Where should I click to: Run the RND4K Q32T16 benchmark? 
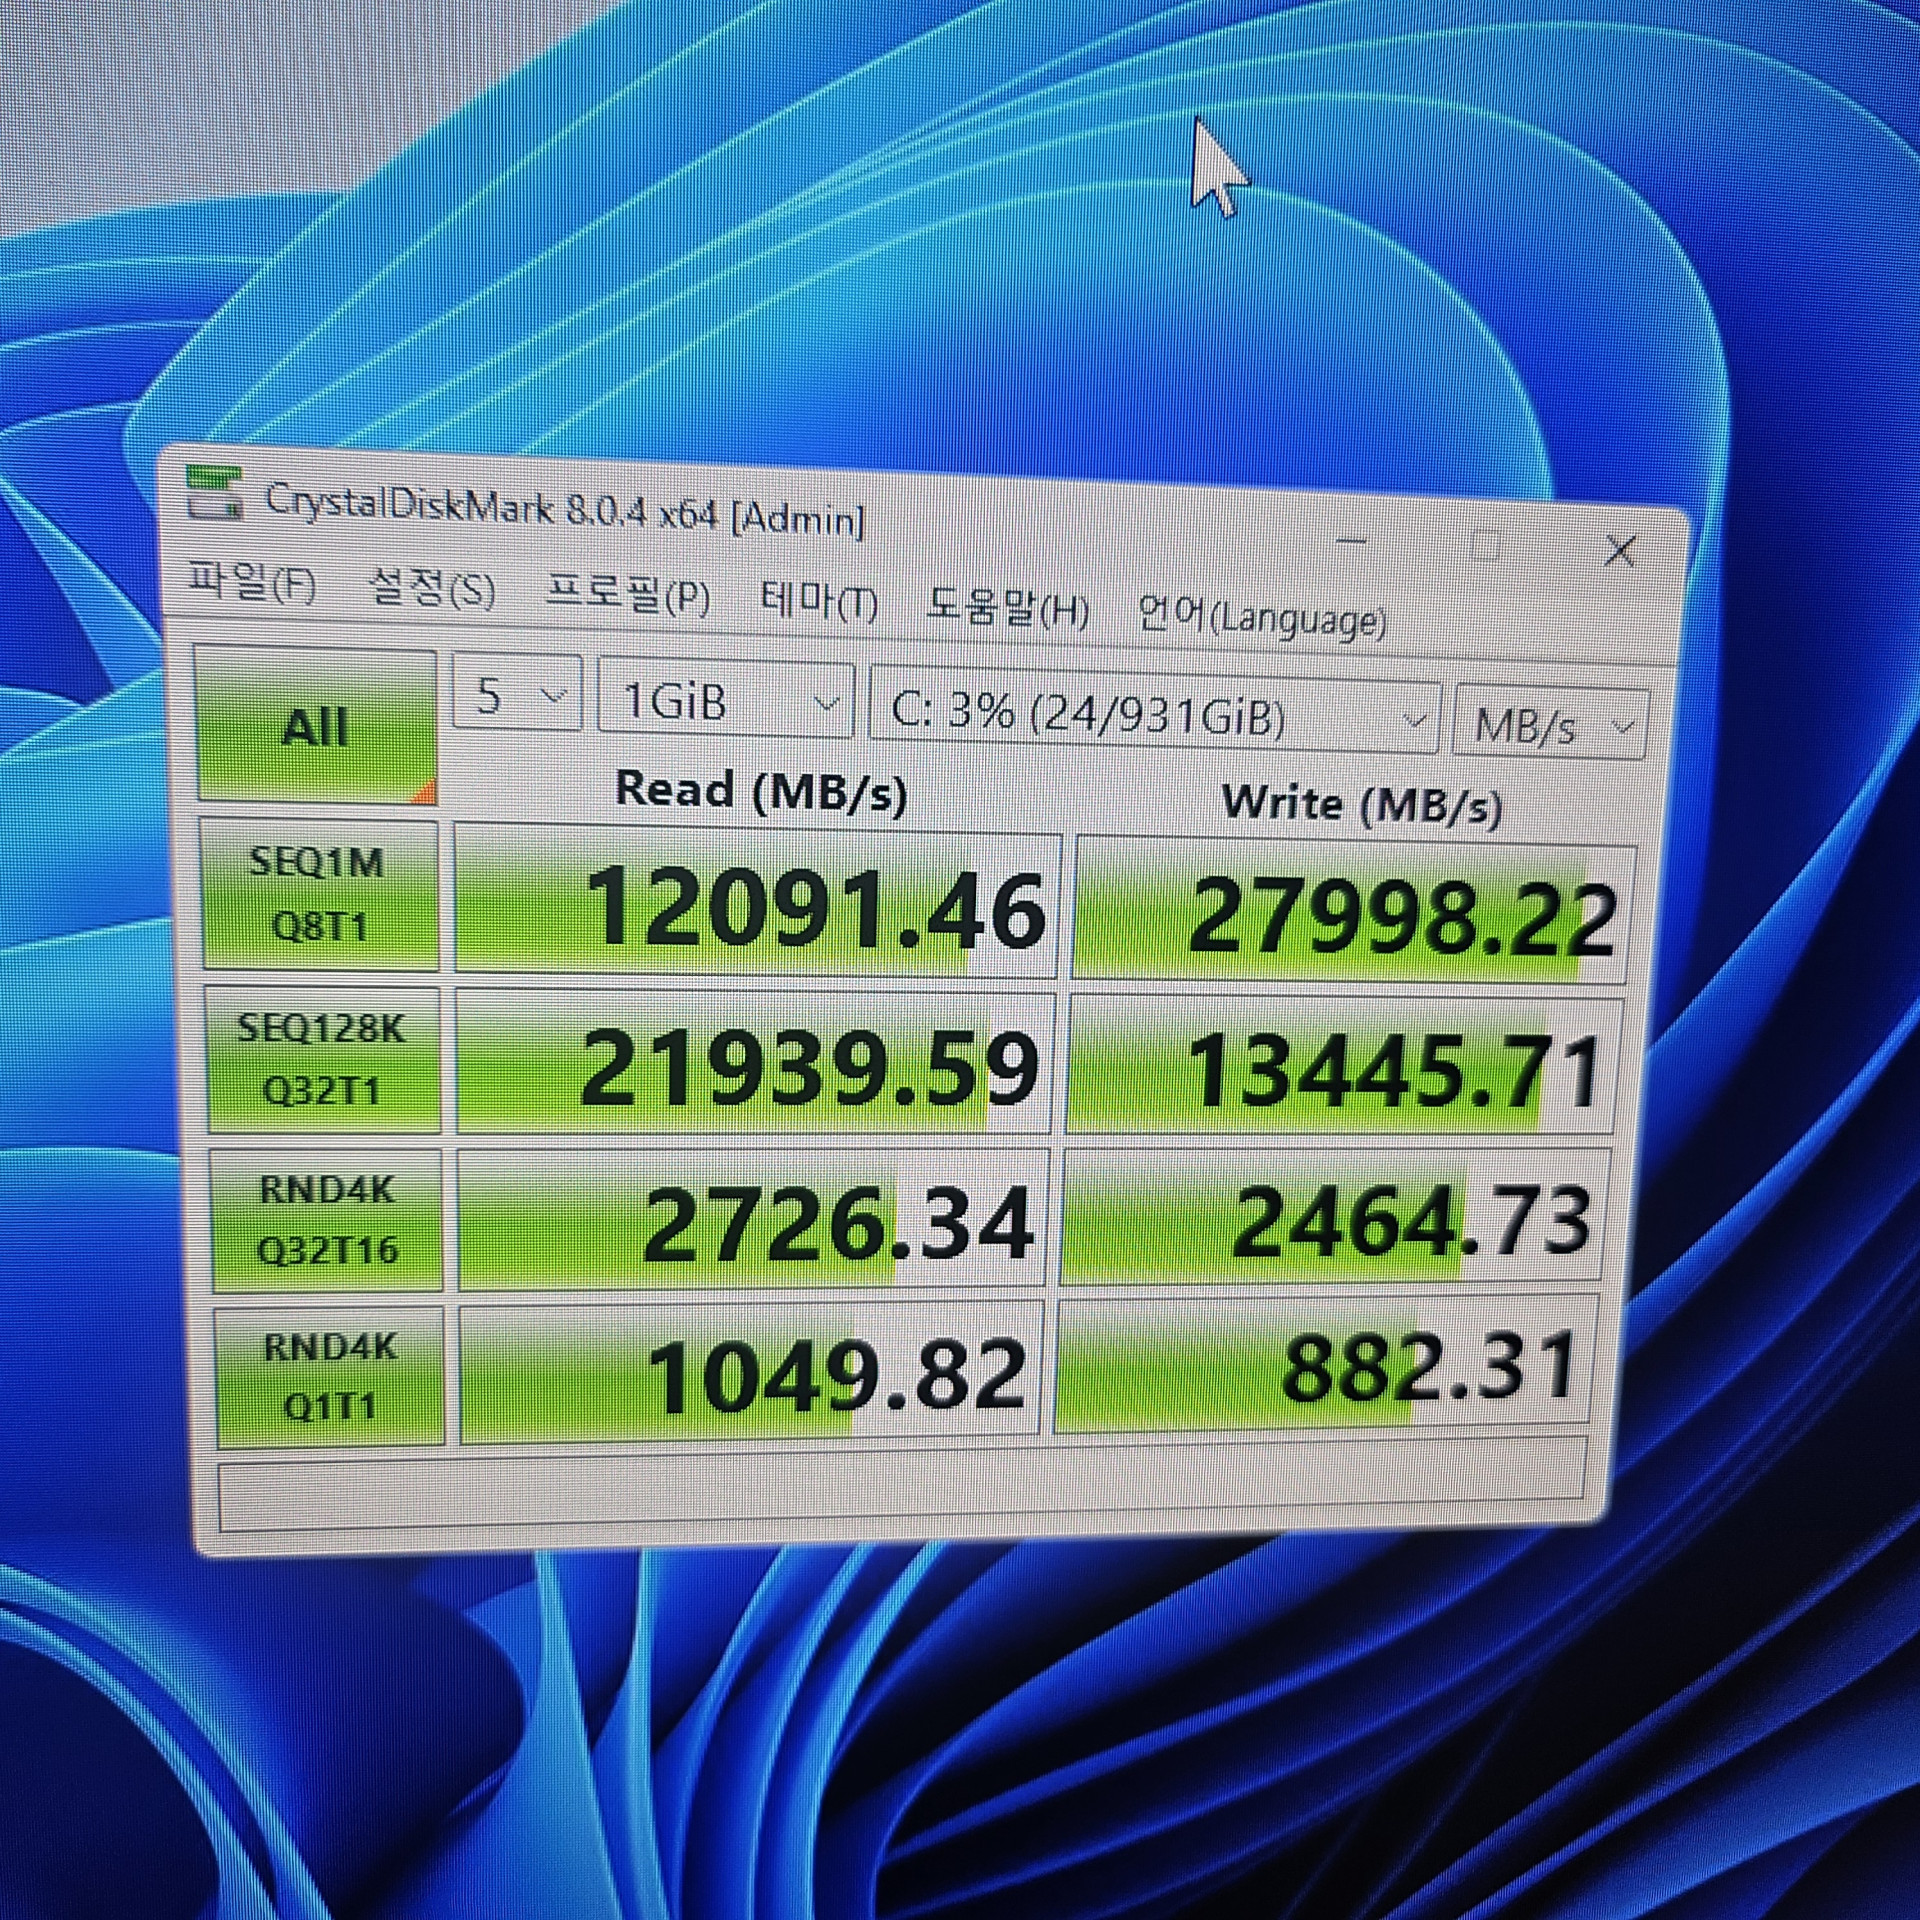[x=327, y=1220]
